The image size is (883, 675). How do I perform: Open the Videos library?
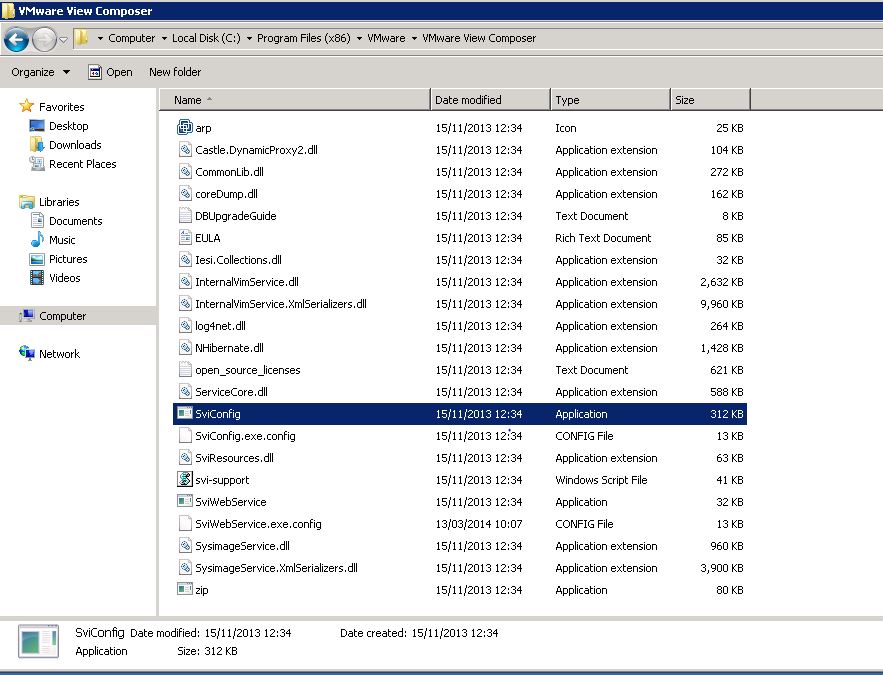pyautogui.click(x=64, y=278)
